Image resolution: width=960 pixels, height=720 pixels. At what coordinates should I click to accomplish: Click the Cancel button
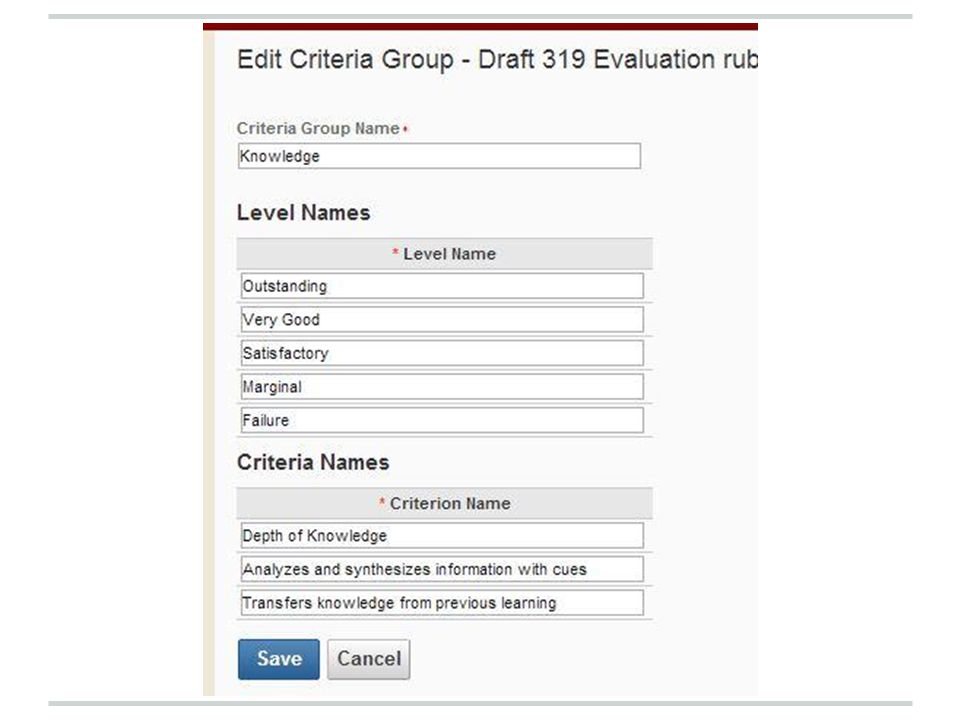click(x=369, y=659)
